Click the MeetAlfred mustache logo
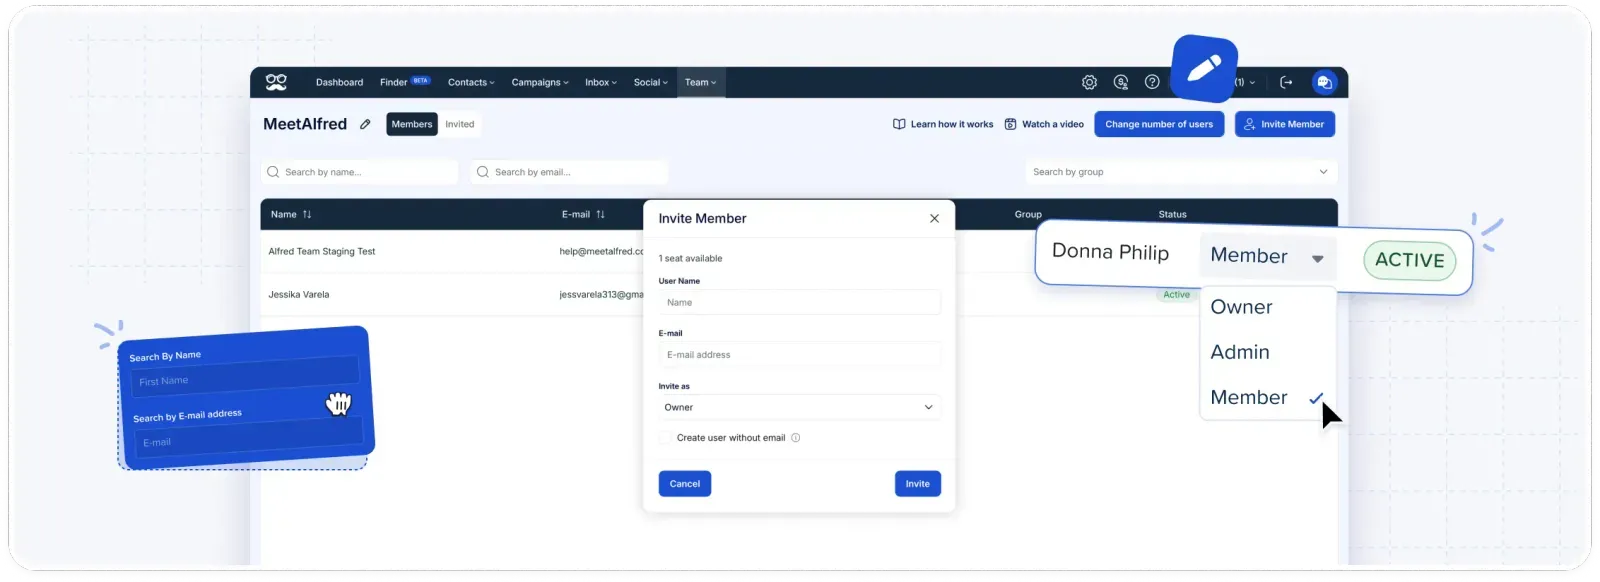Viewport: 1600px width, 582px height. (276, 82)
